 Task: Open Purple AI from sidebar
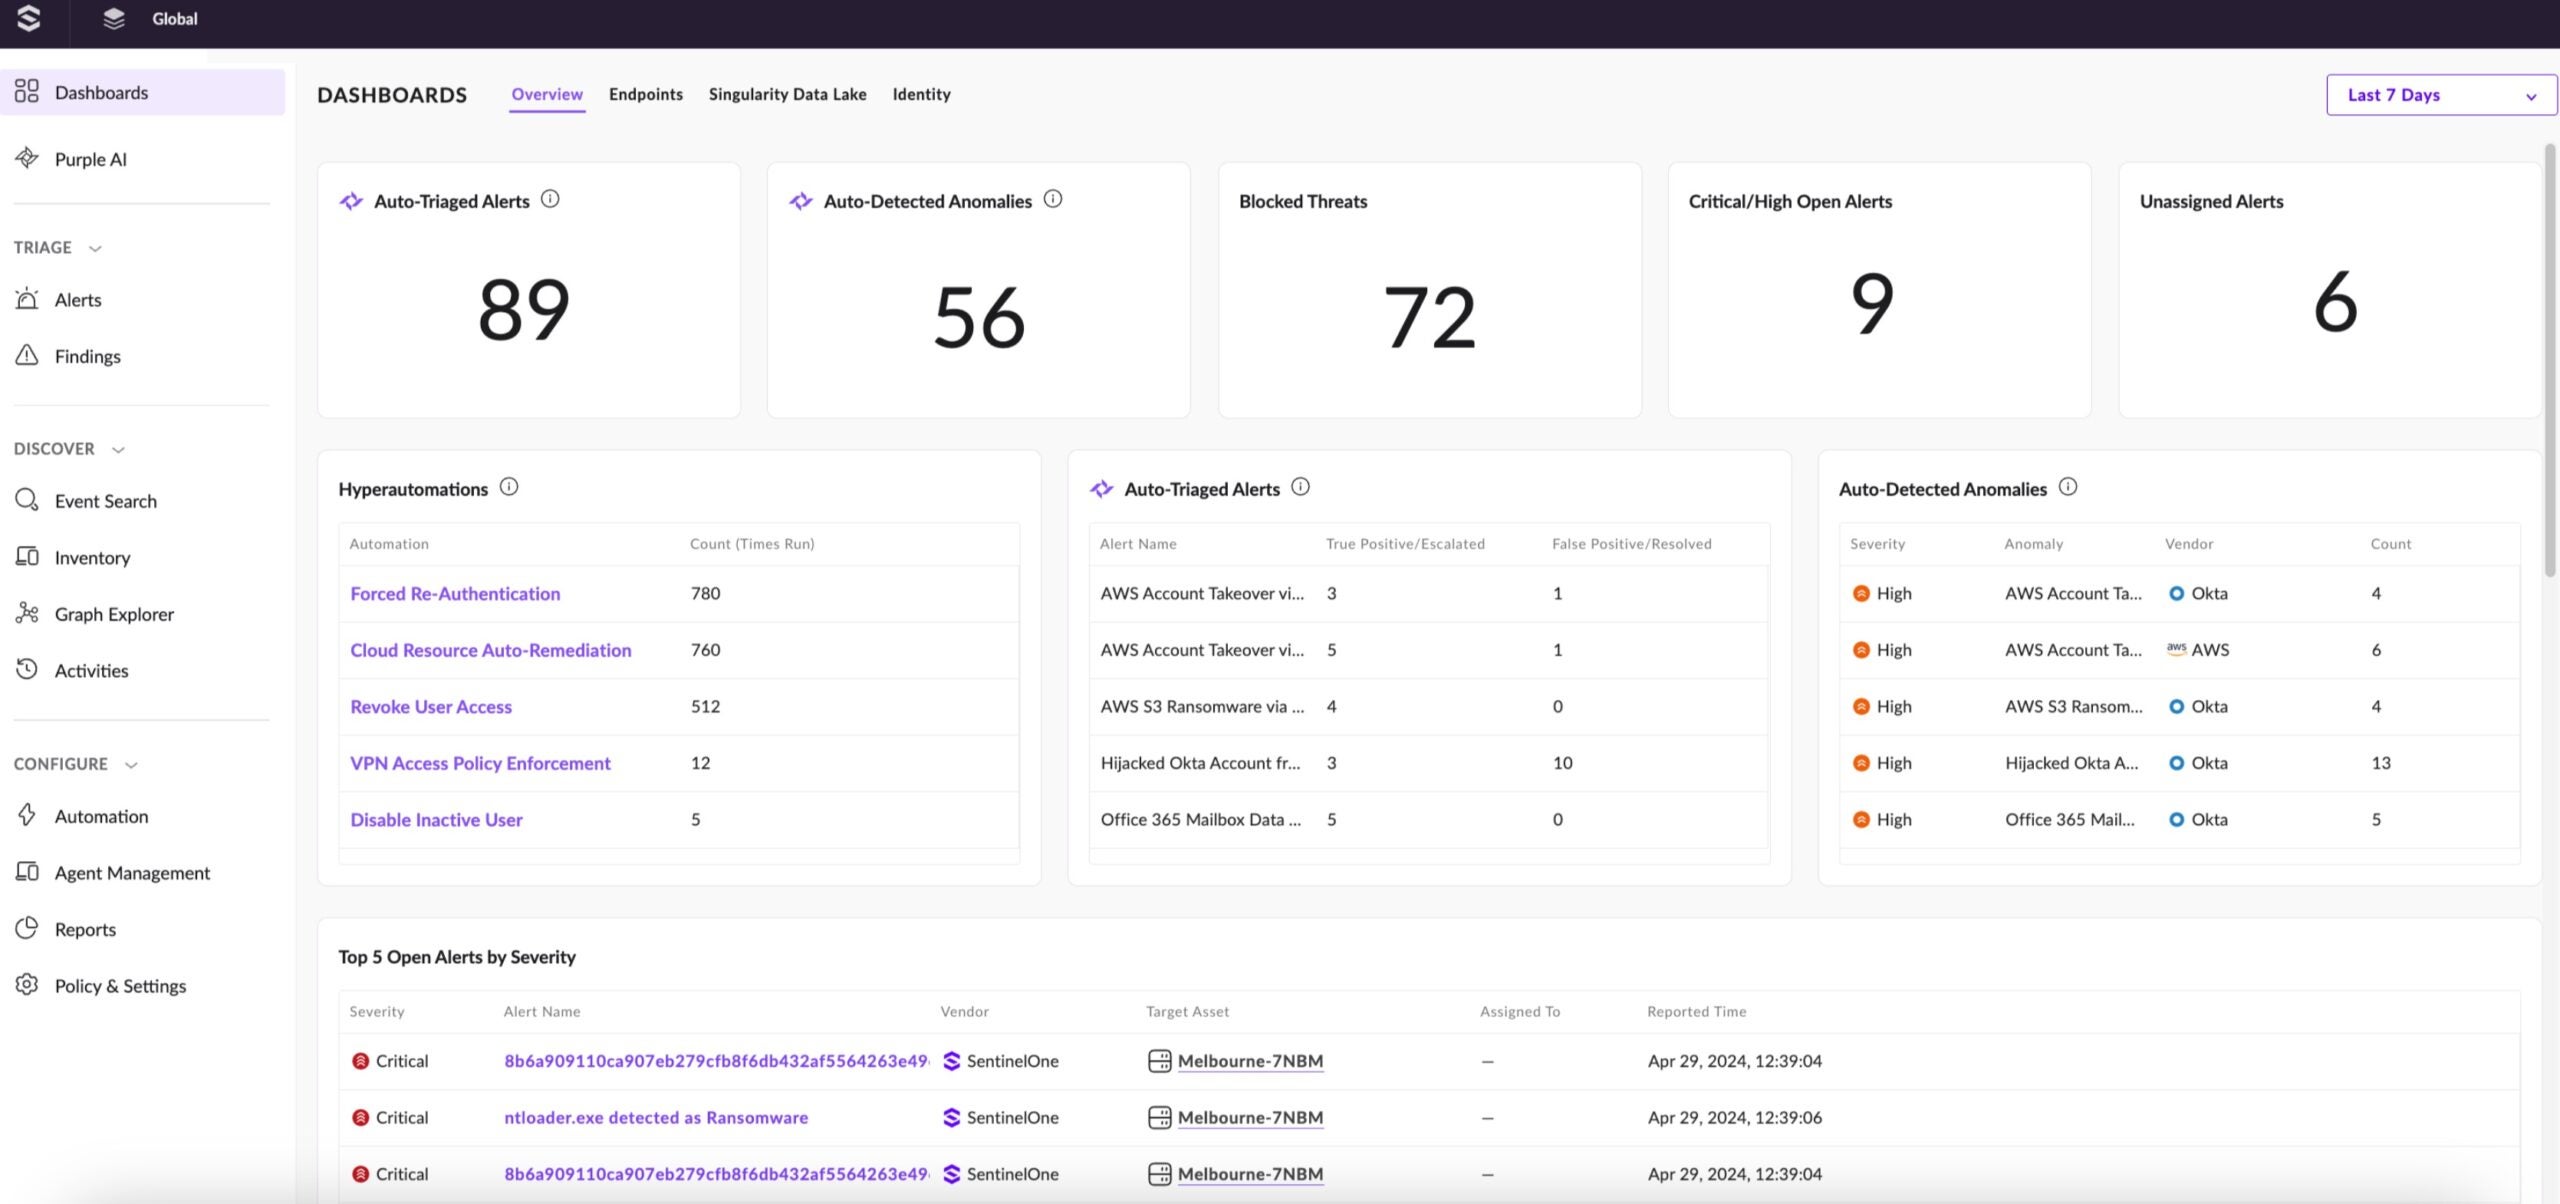pos(90,159)
